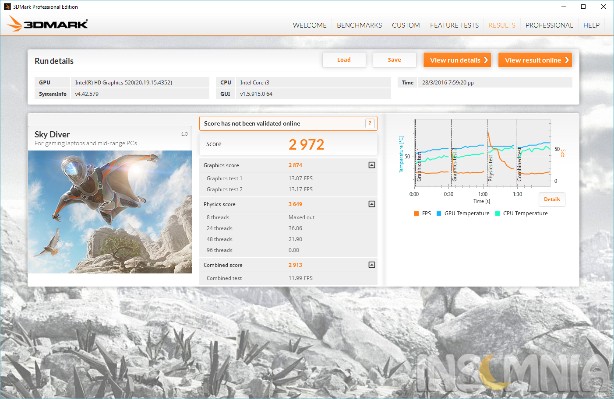Click the orange FPS legend swatch
The image size is (614, 399).
pyautogui.click(x=416, y=213)
